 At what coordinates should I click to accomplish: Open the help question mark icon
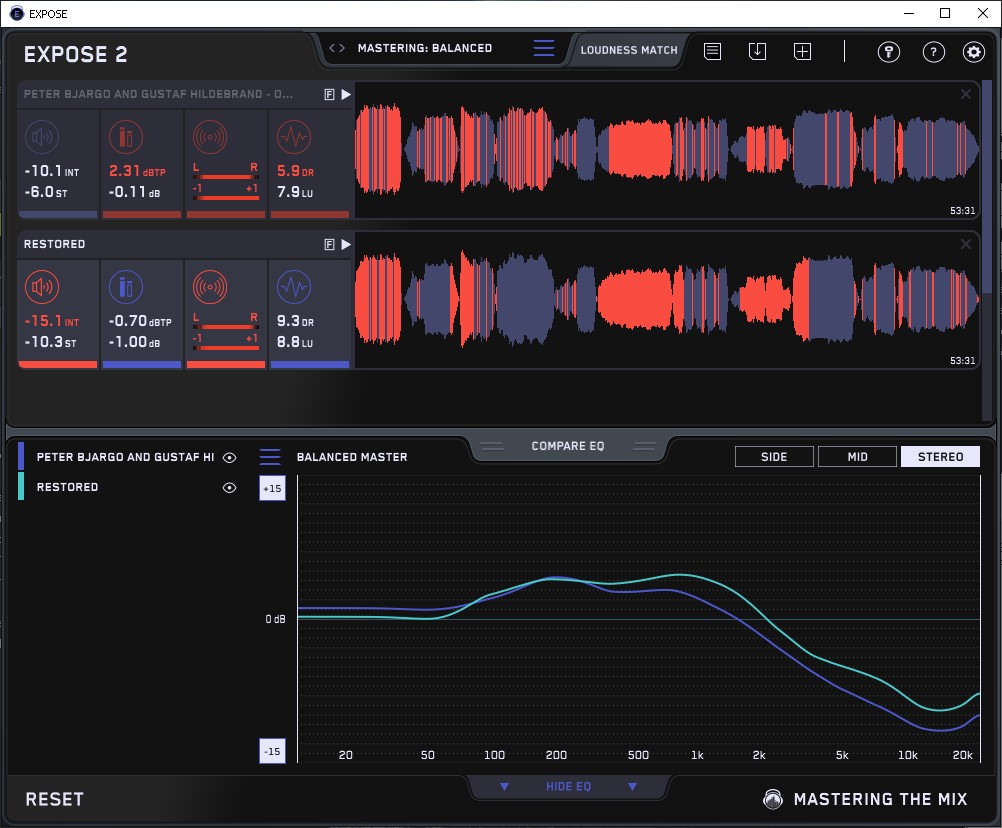pos(934,52)
